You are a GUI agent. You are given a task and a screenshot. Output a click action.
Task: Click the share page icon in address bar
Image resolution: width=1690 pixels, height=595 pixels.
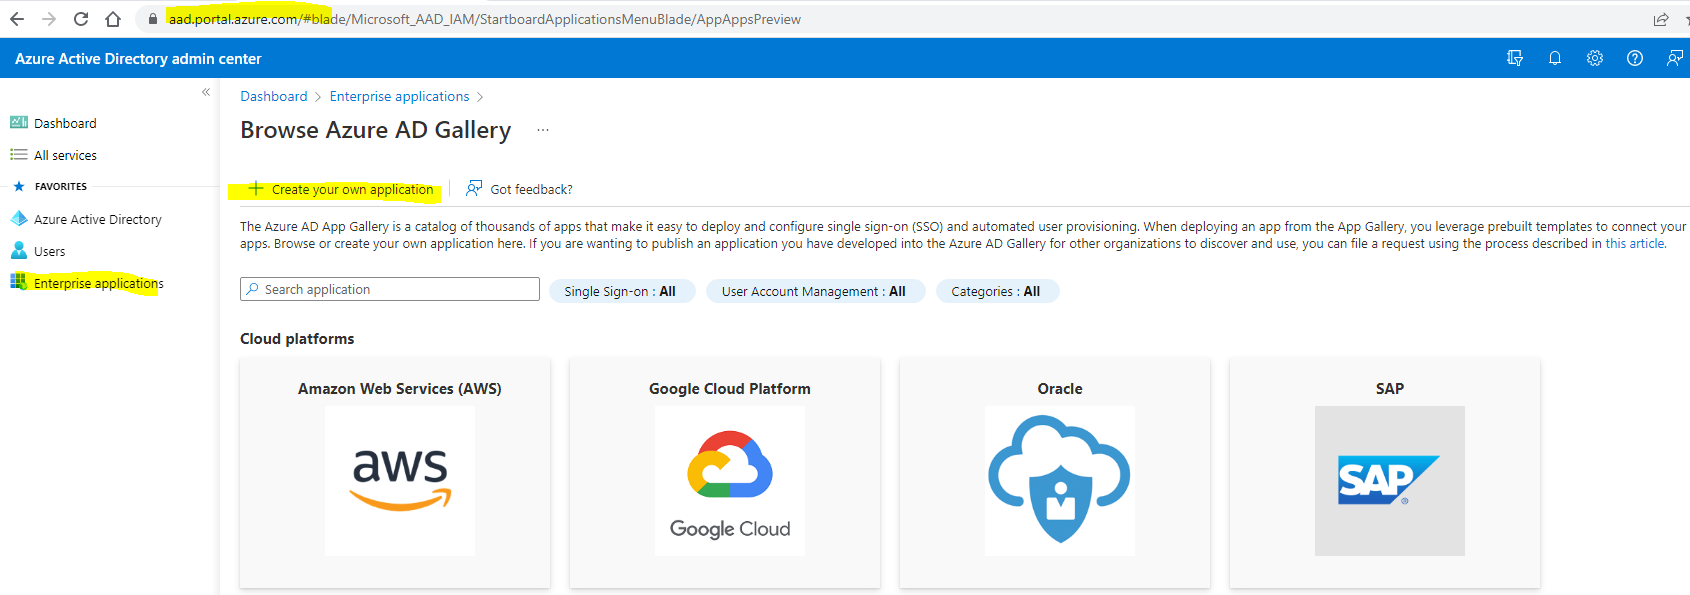pyautogui.click(x=1661, y=19)
